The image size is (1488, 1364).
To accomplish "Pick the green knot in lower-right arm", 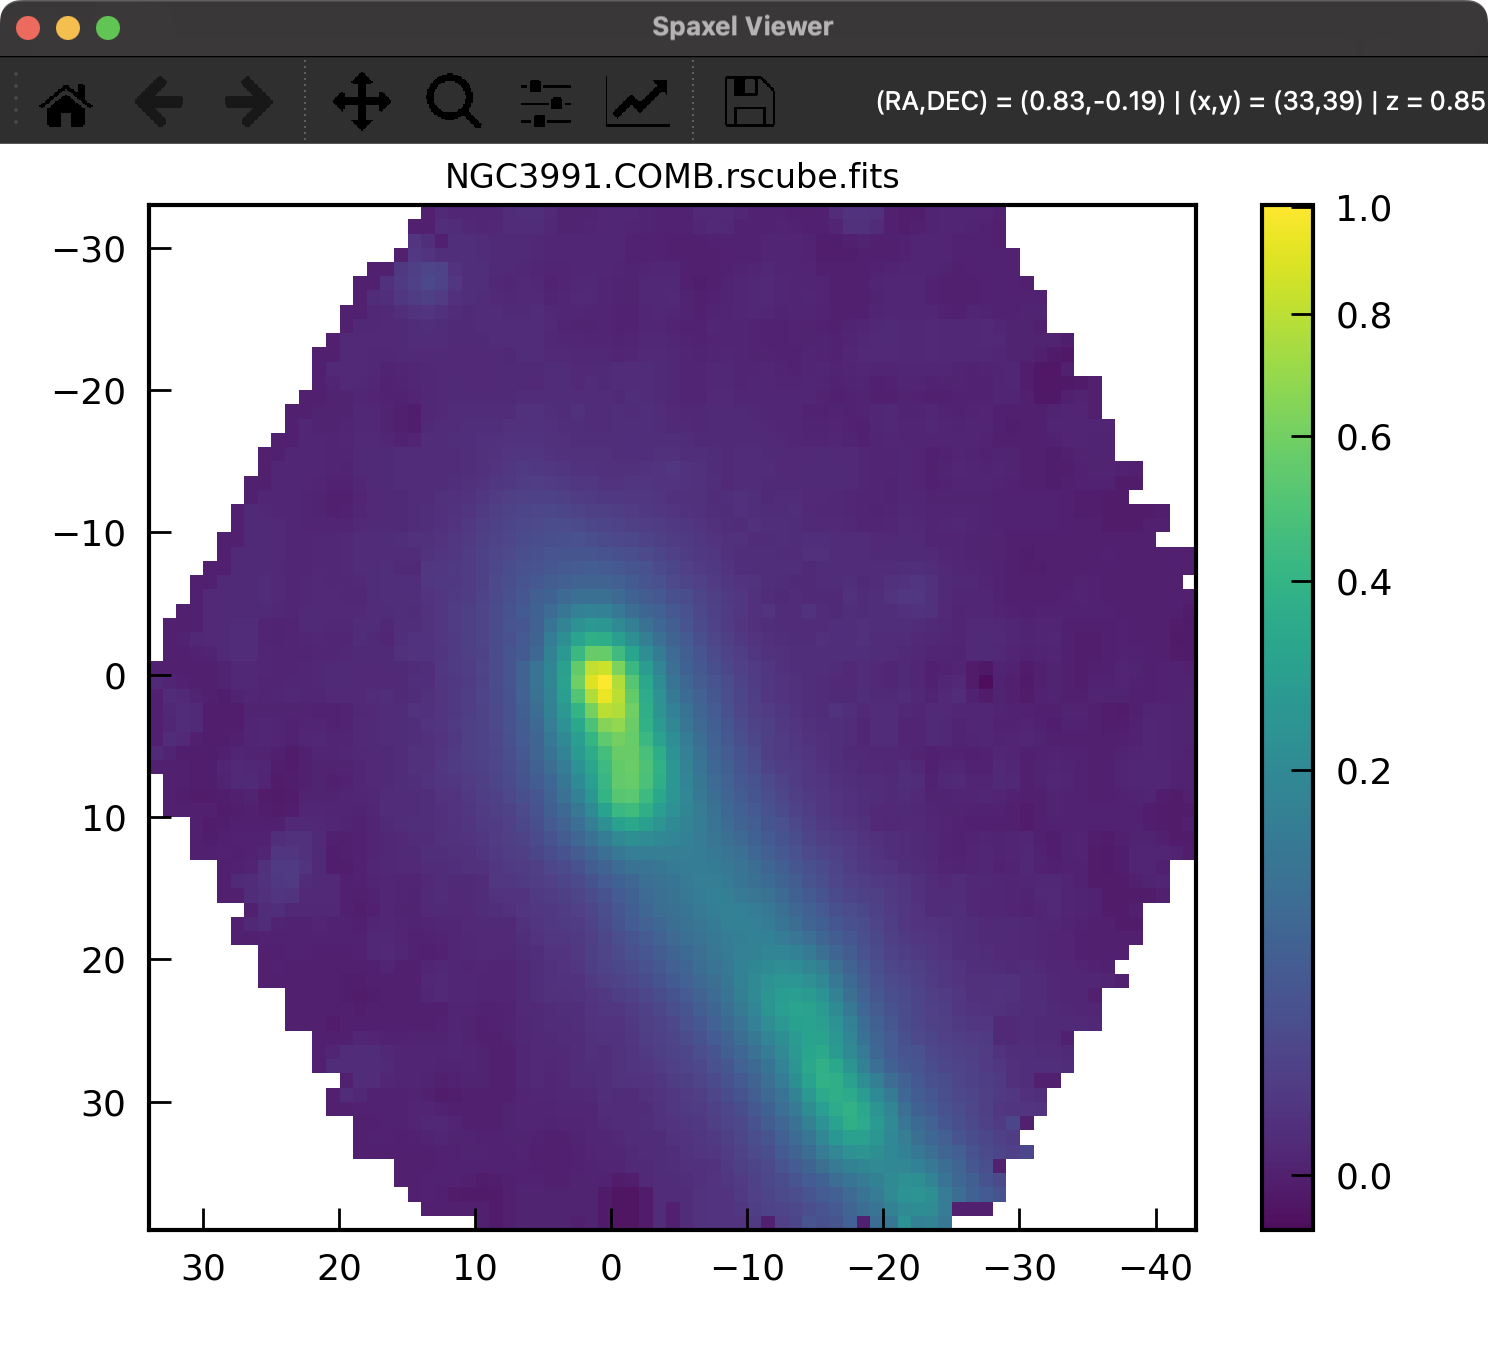I will 853,1112.
